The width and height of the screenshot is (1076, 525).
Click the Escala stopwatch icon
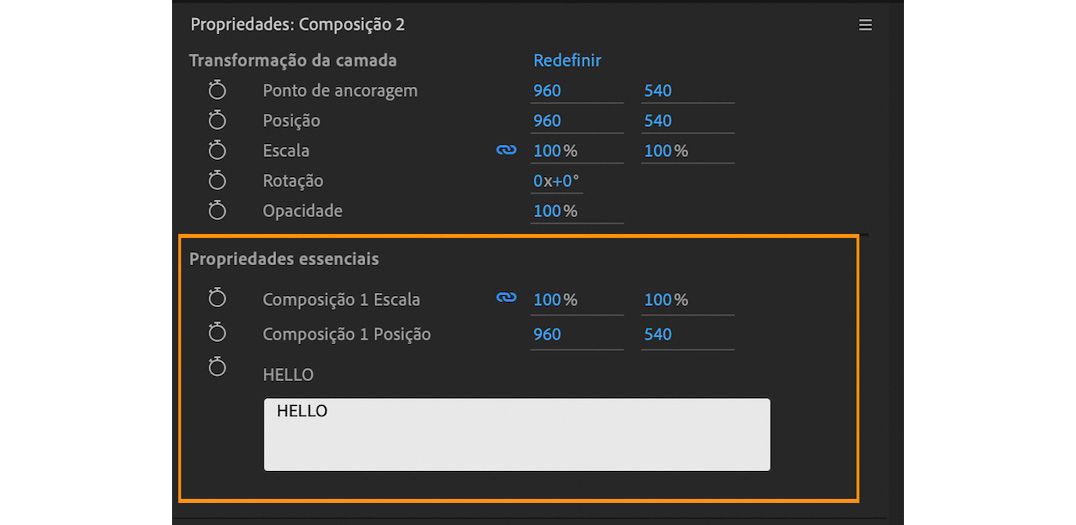point(217,150)
